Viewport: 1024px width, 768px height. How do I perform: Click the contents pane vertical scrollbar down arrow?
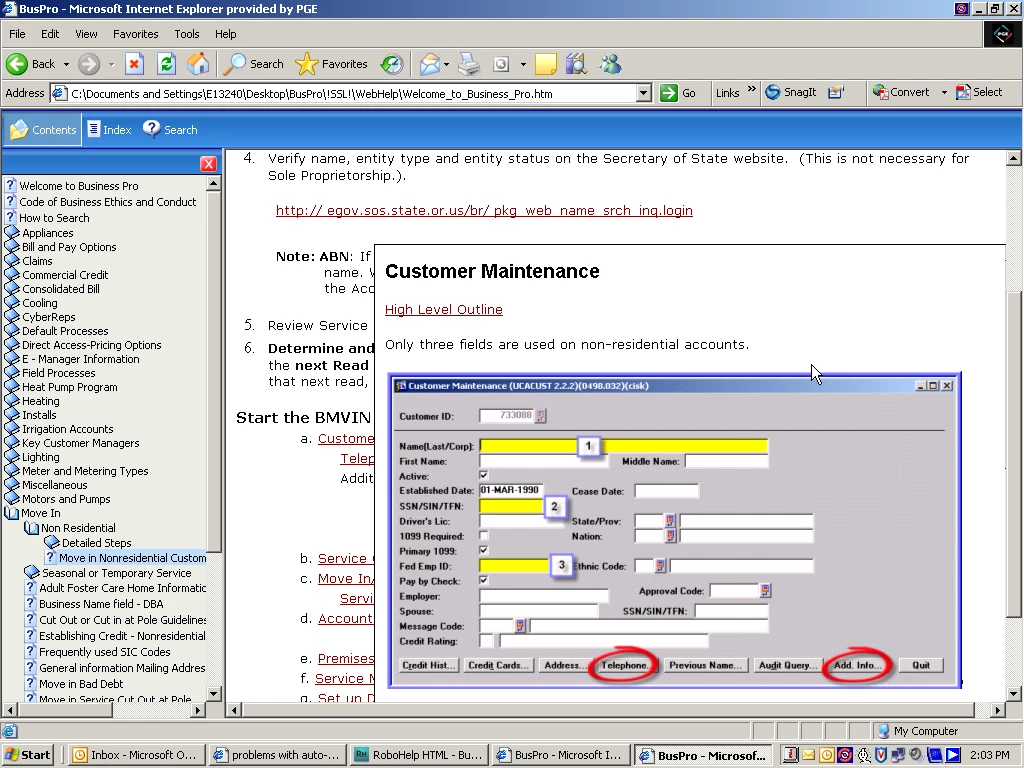click(x=214, y=693)
